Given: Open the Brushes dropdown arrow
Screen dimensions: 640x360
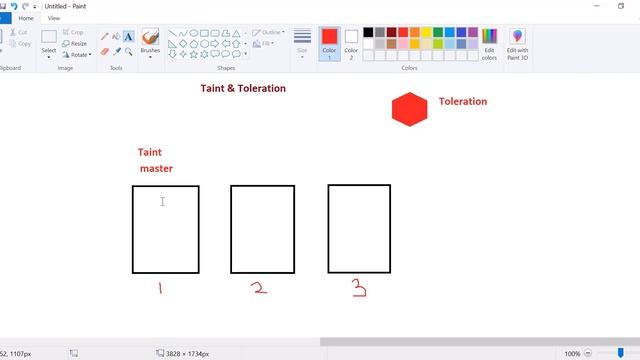Looking at the screenshot, I should (150, 57).
